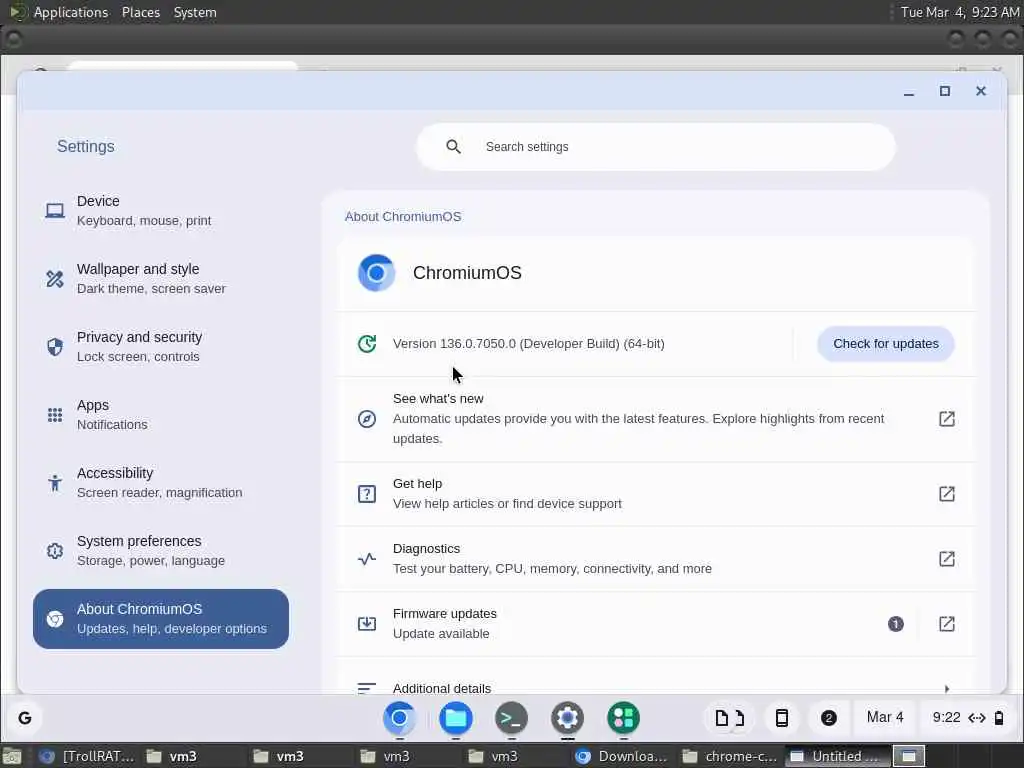Image resolution: width=1024 pixels, height=768 pixels.
Task: Open the G launcher button on shelf
Action: [x=25, y=718]
